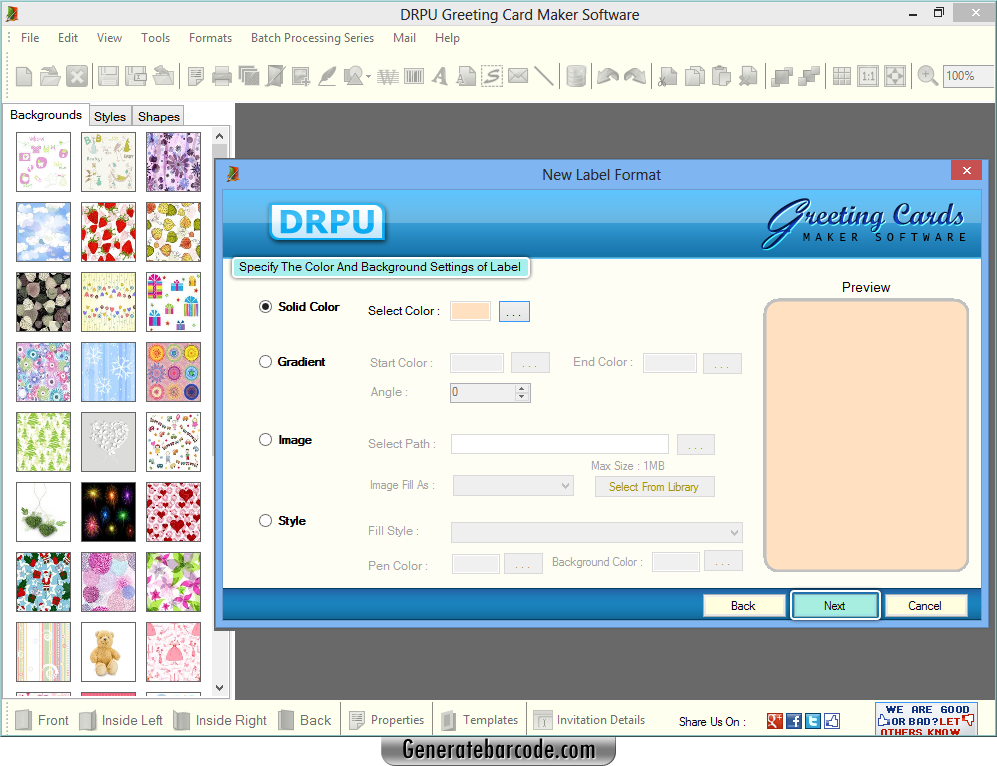Click the Redo arrow icon
Viewport: 997px width, 766px height.
tap(635, 76)
